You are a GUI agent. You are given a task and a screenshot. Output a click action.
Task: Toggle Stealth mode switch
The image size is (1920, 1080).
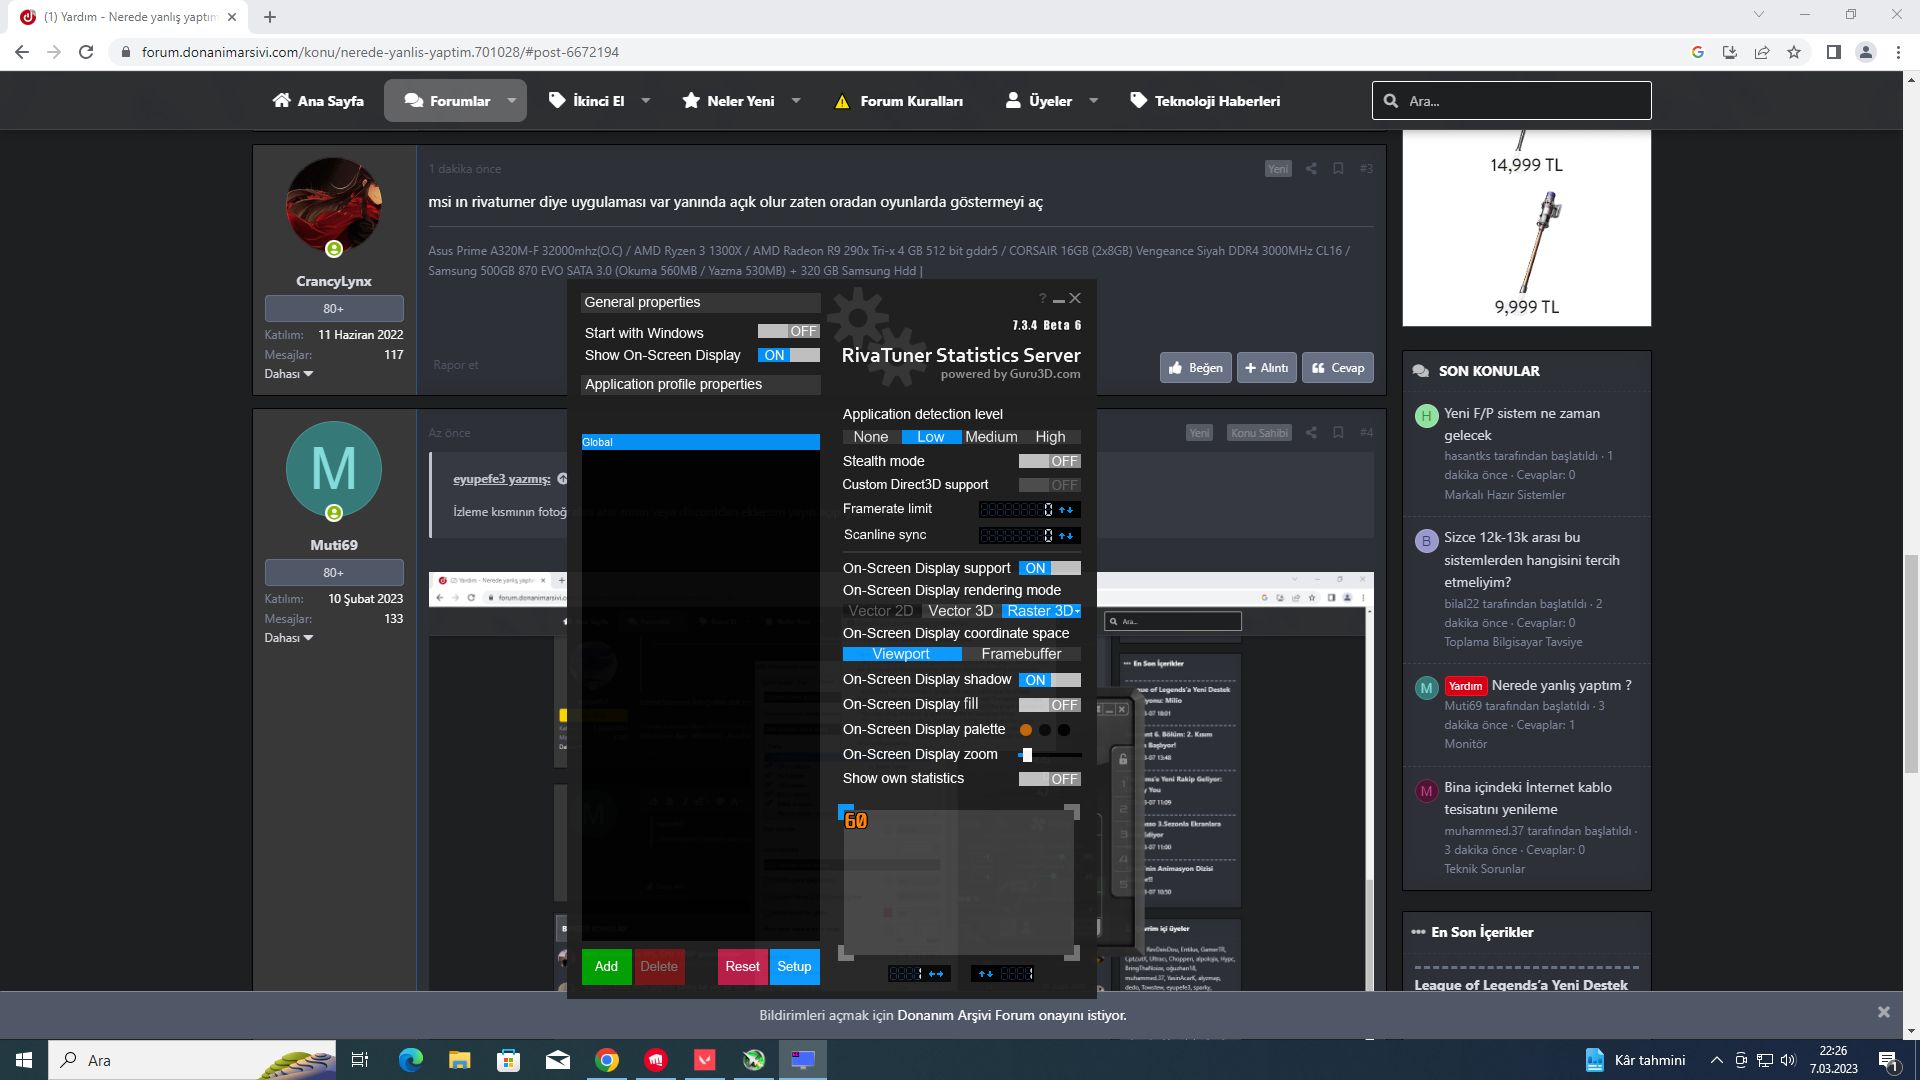click(x=1049, y=461)
